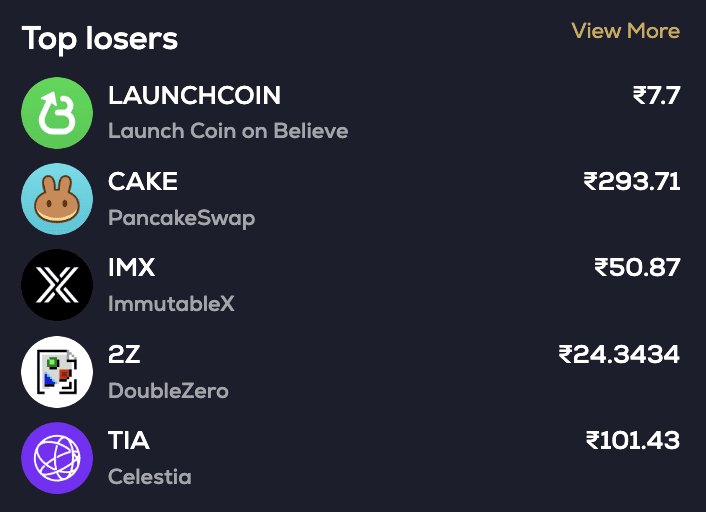Click the black ImmutableX logo icon
The height and width of the screenshot is (512, 706).
click(57, 285)
